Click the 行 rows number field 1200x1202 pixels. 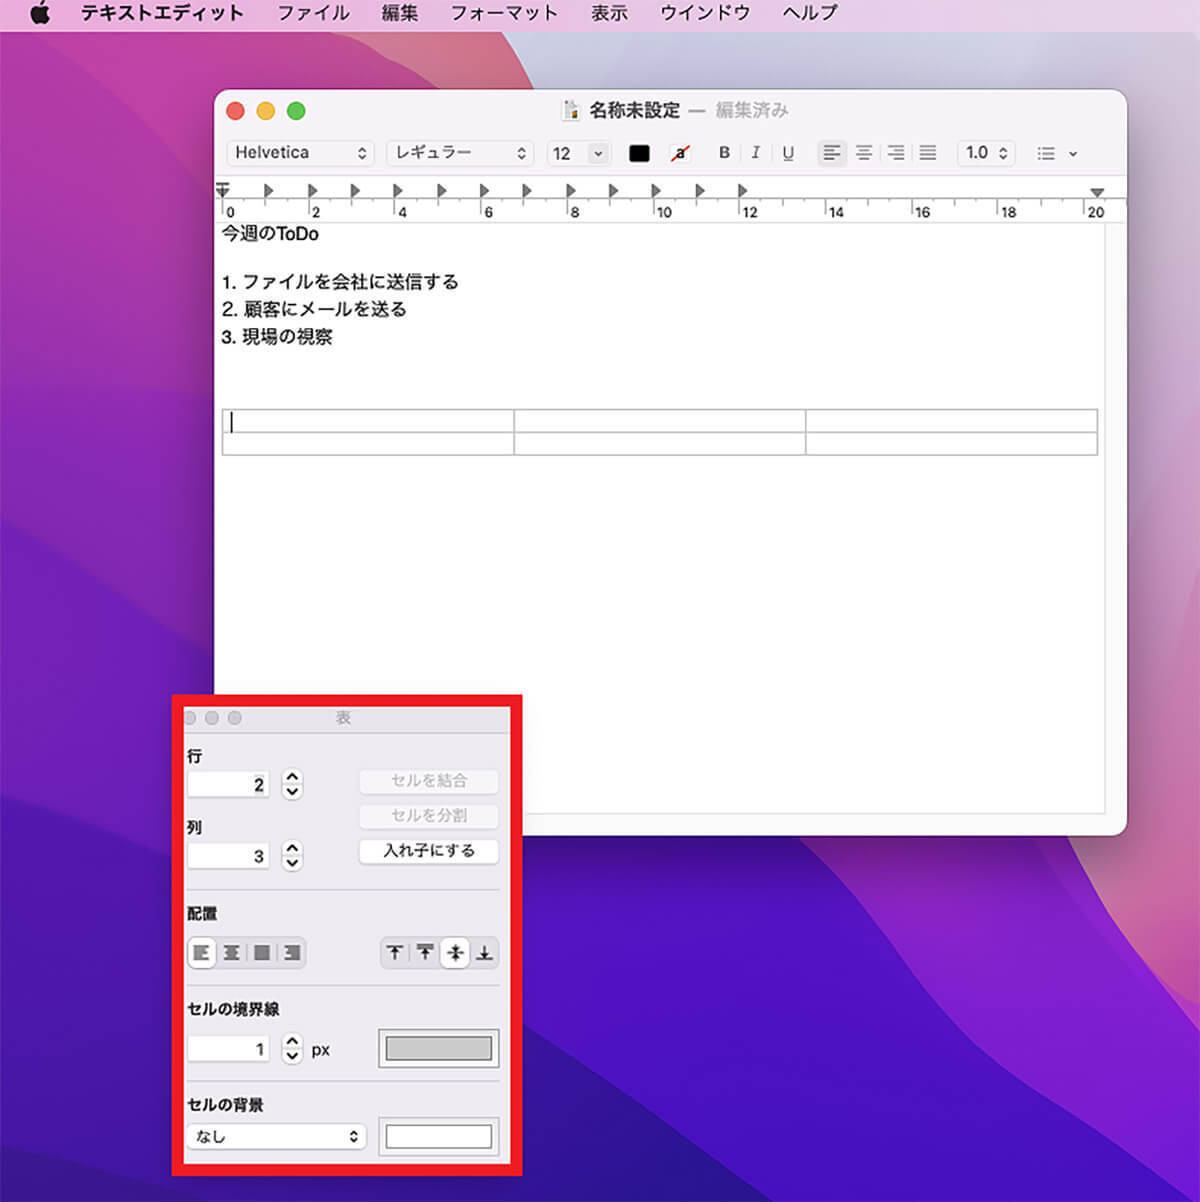[x=228, y=784]
